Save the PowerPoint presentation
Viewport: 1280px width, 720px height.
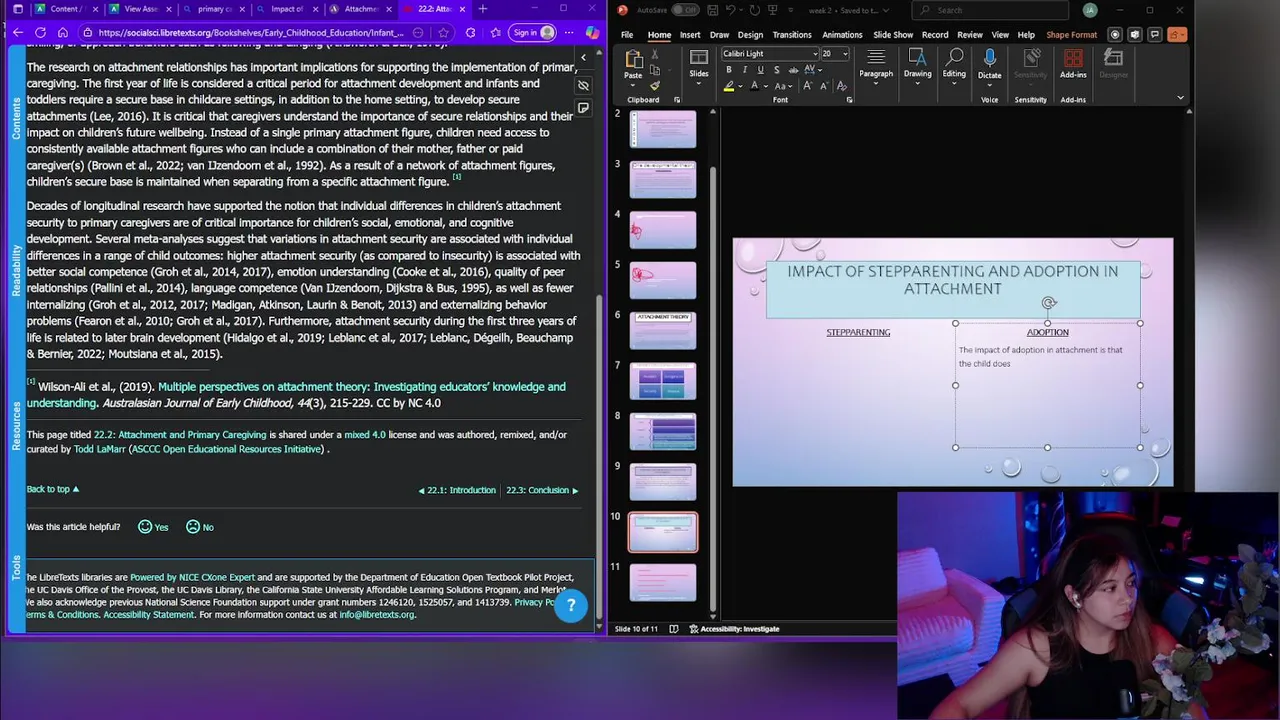coord(713,10)
